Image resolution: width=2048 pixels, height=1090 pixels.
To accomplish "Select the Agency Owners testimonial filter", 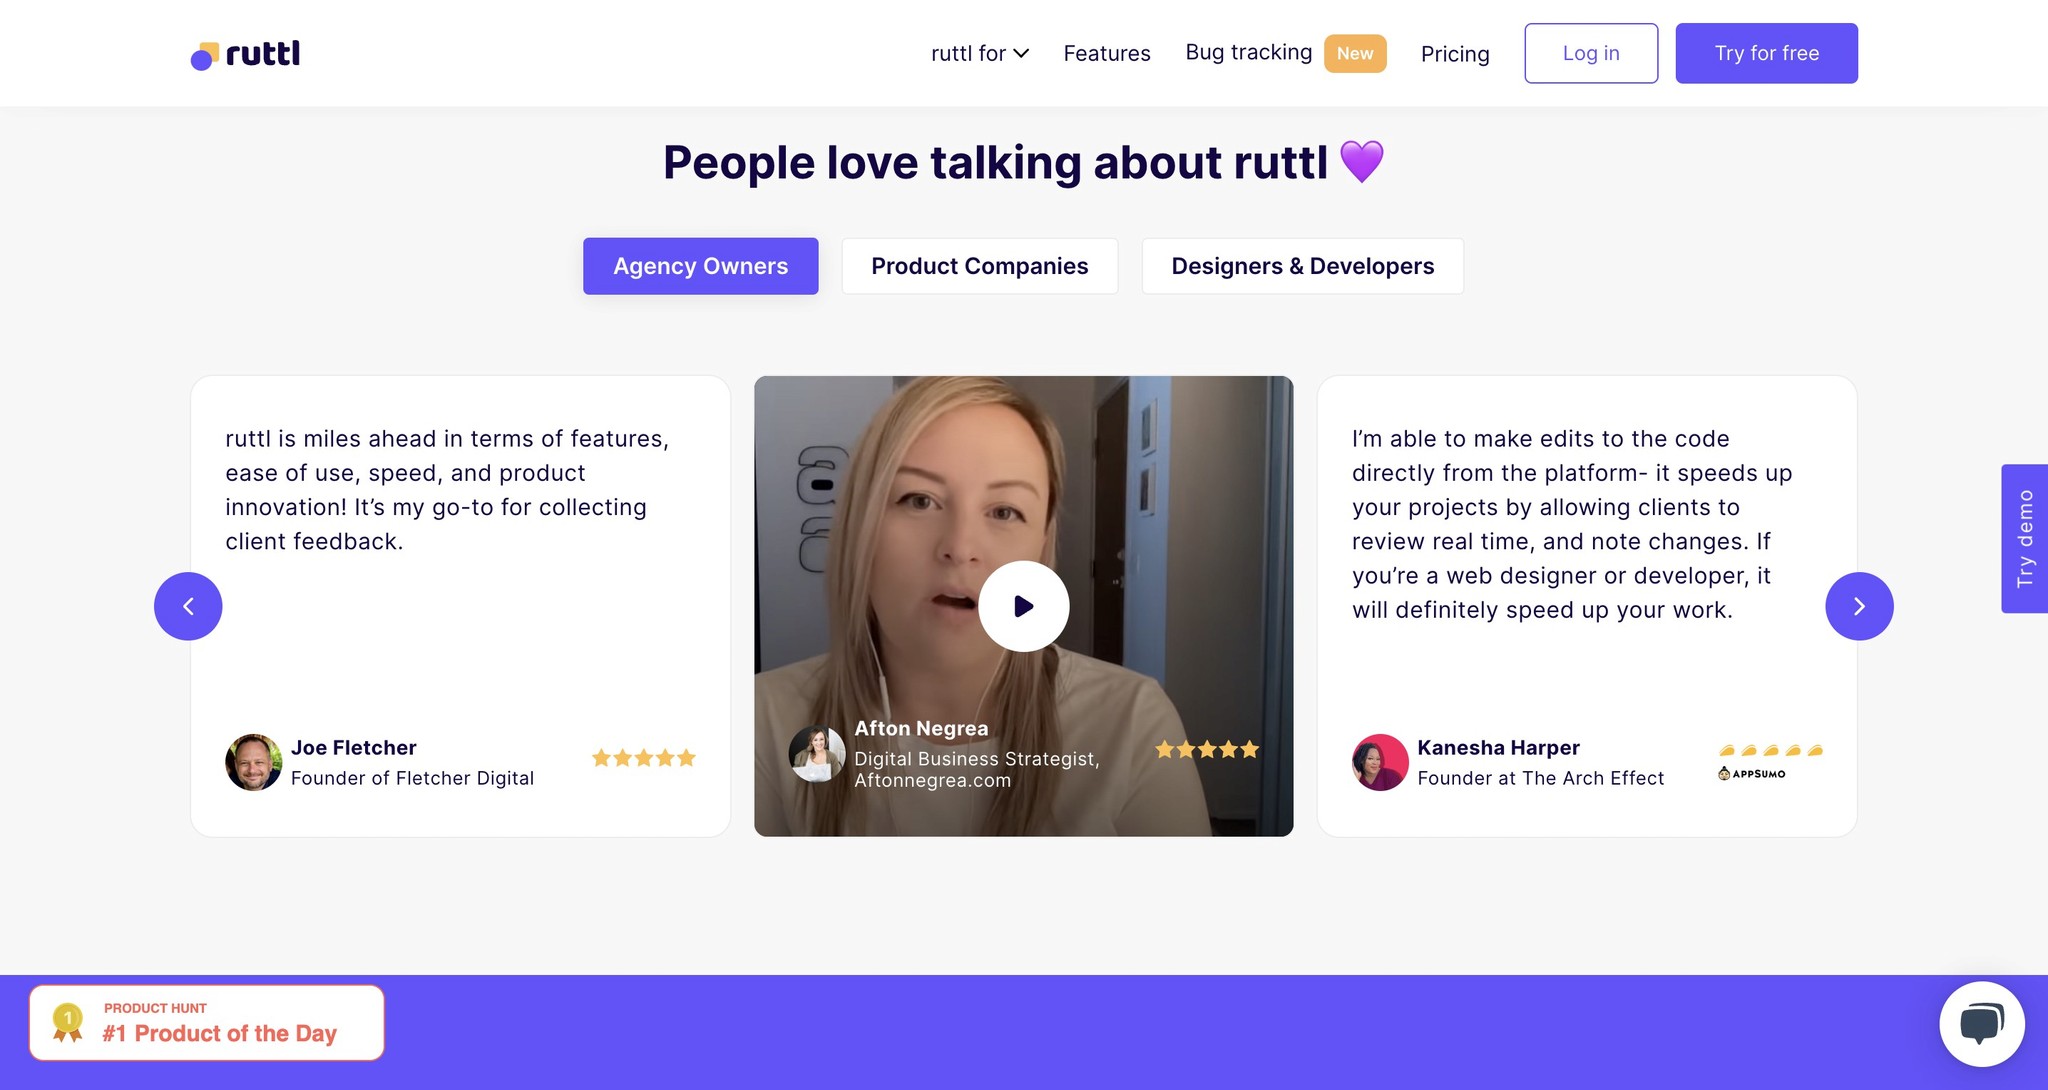I will (x=700, y=266).
